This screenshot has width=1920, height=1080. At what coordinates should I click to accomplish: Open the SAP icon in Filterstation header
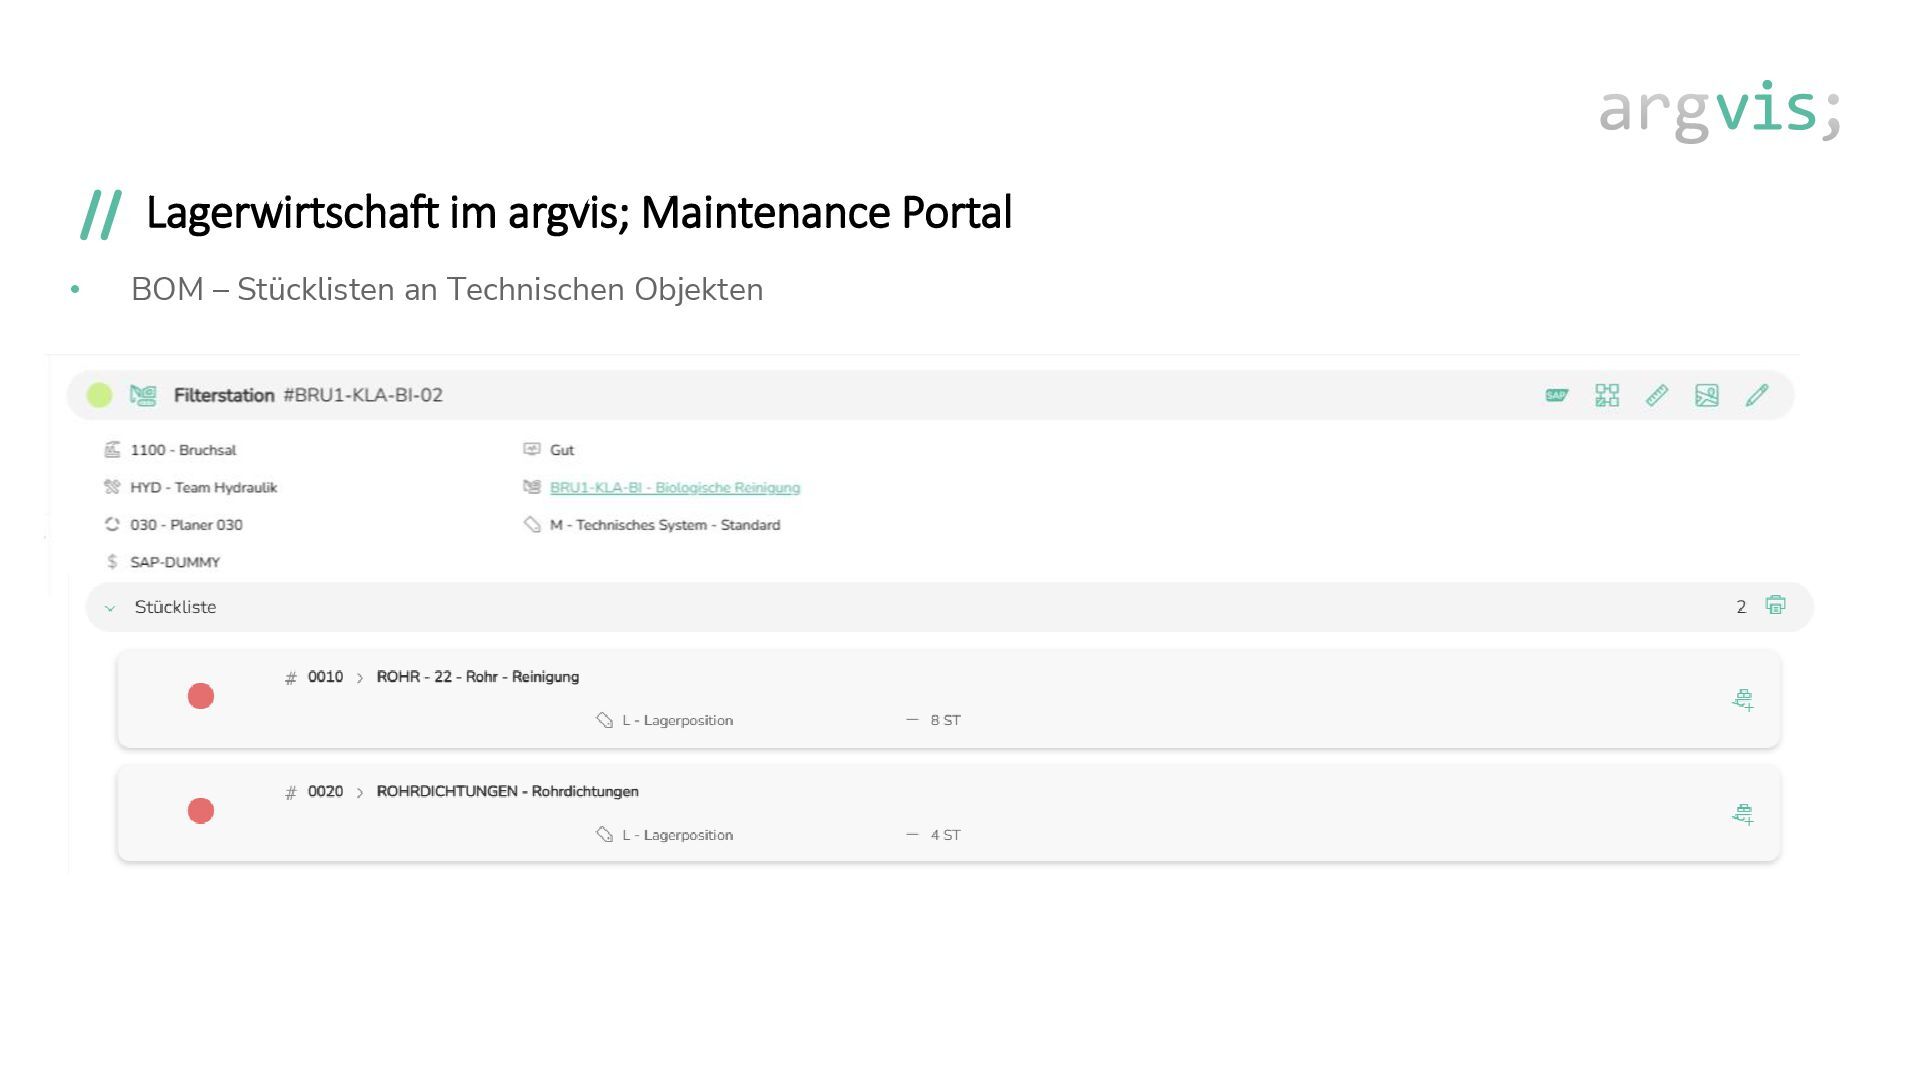[1557, 395]
